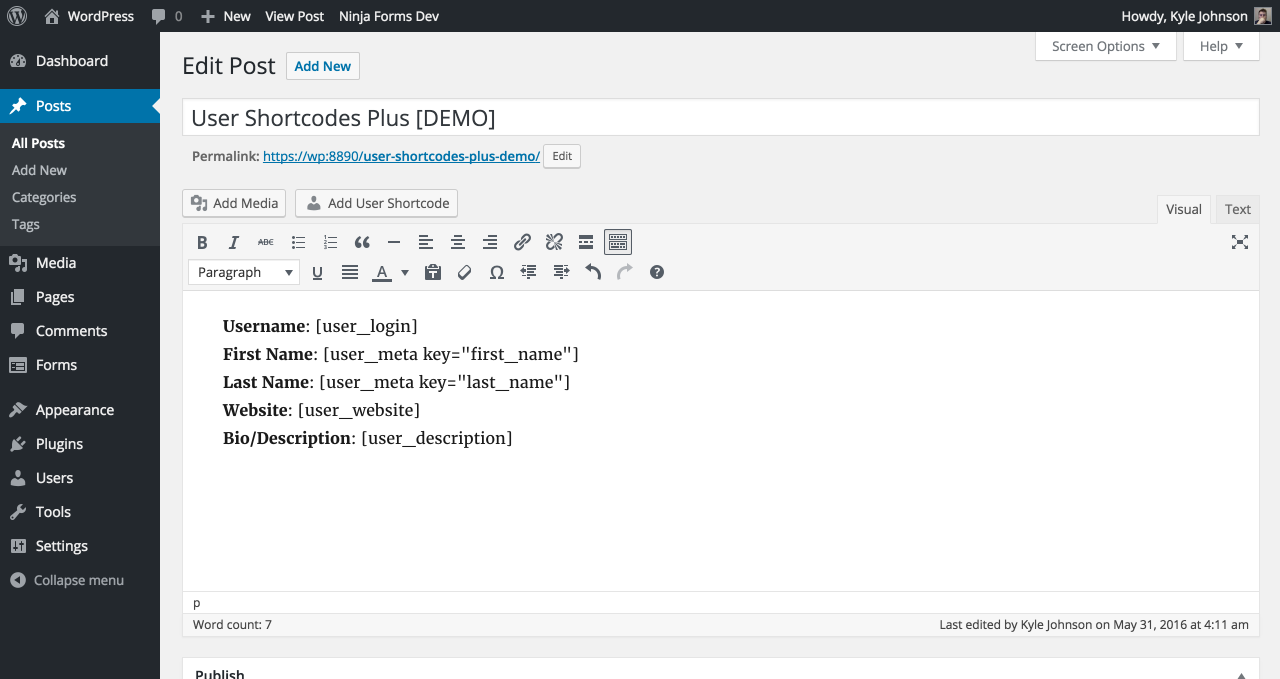The width and height of the screenshot is (1280, 679).
Task: Toggle underline formatting
Action: (x=317, y=272)
